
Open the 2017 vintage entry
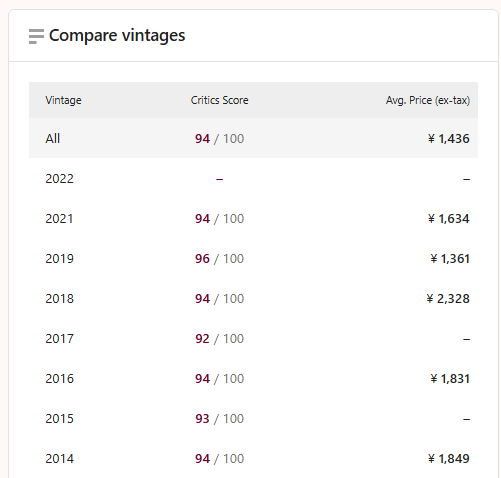point(253,339)
